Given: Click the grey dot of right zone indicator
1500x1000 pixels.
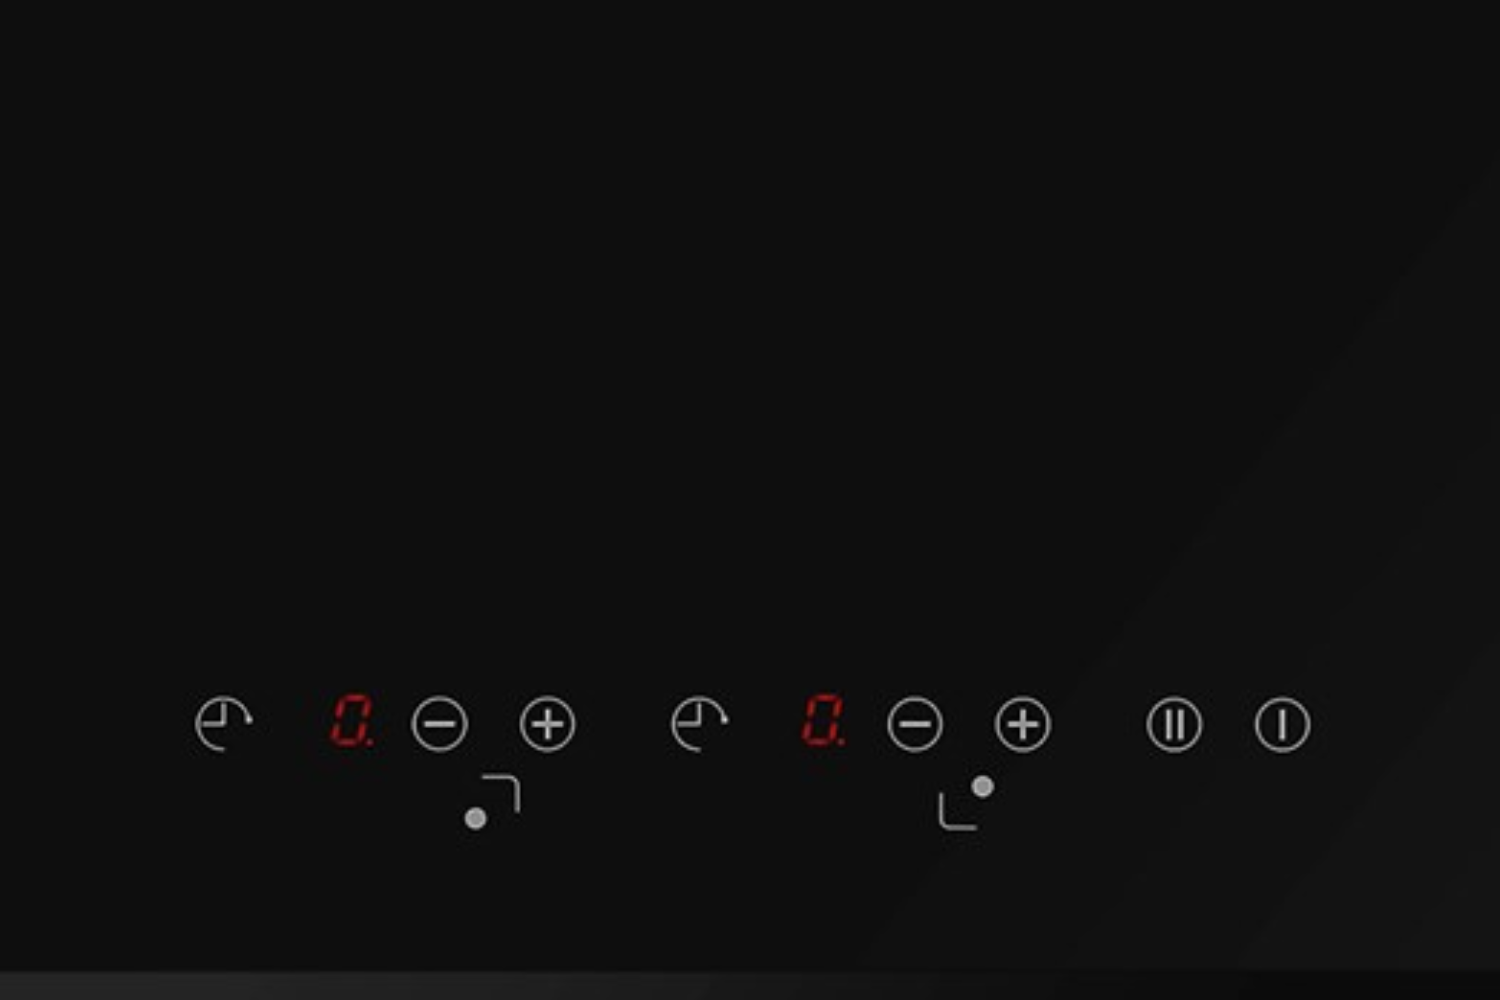Looking at the screenshot, I should click(x=982, y=787).
